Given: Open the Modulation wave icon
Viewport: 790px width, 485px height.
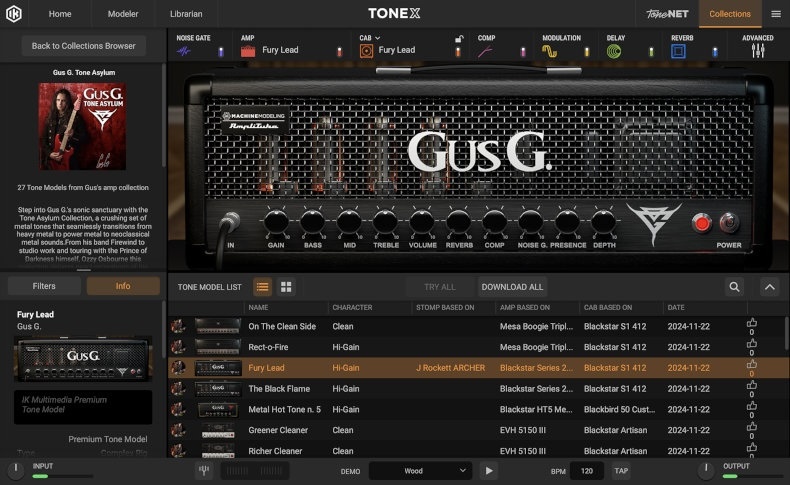Looking at the screenshot, I should (549, 51).
